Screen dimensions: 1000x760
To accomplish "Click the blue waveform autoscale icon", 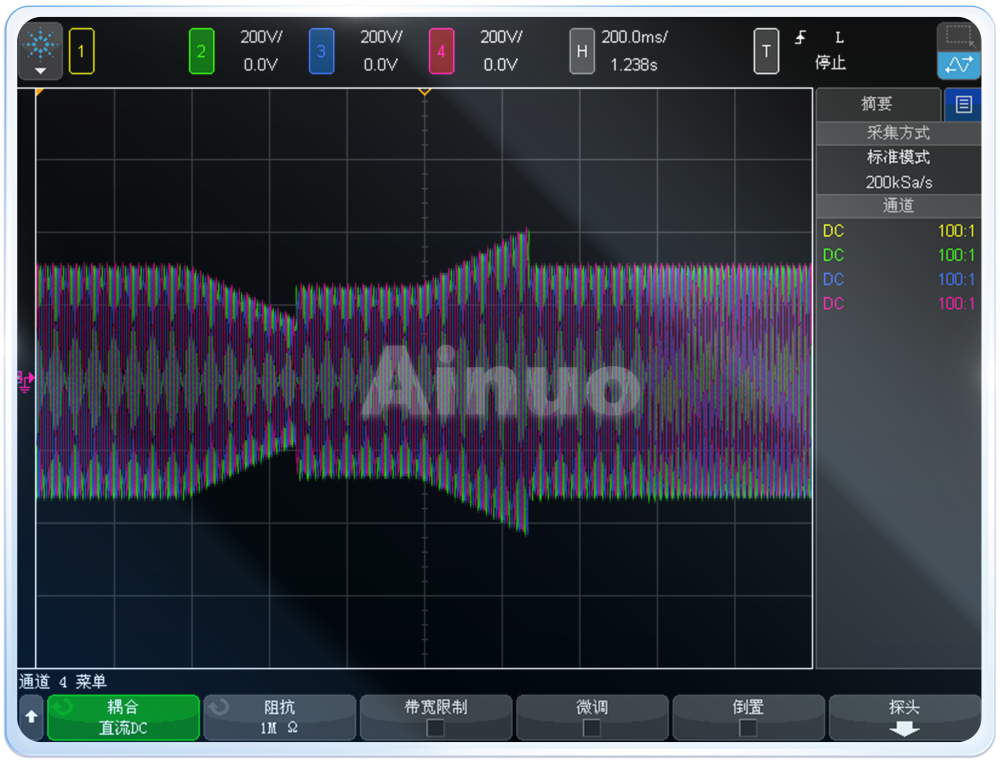I will (x=959, y=65).
